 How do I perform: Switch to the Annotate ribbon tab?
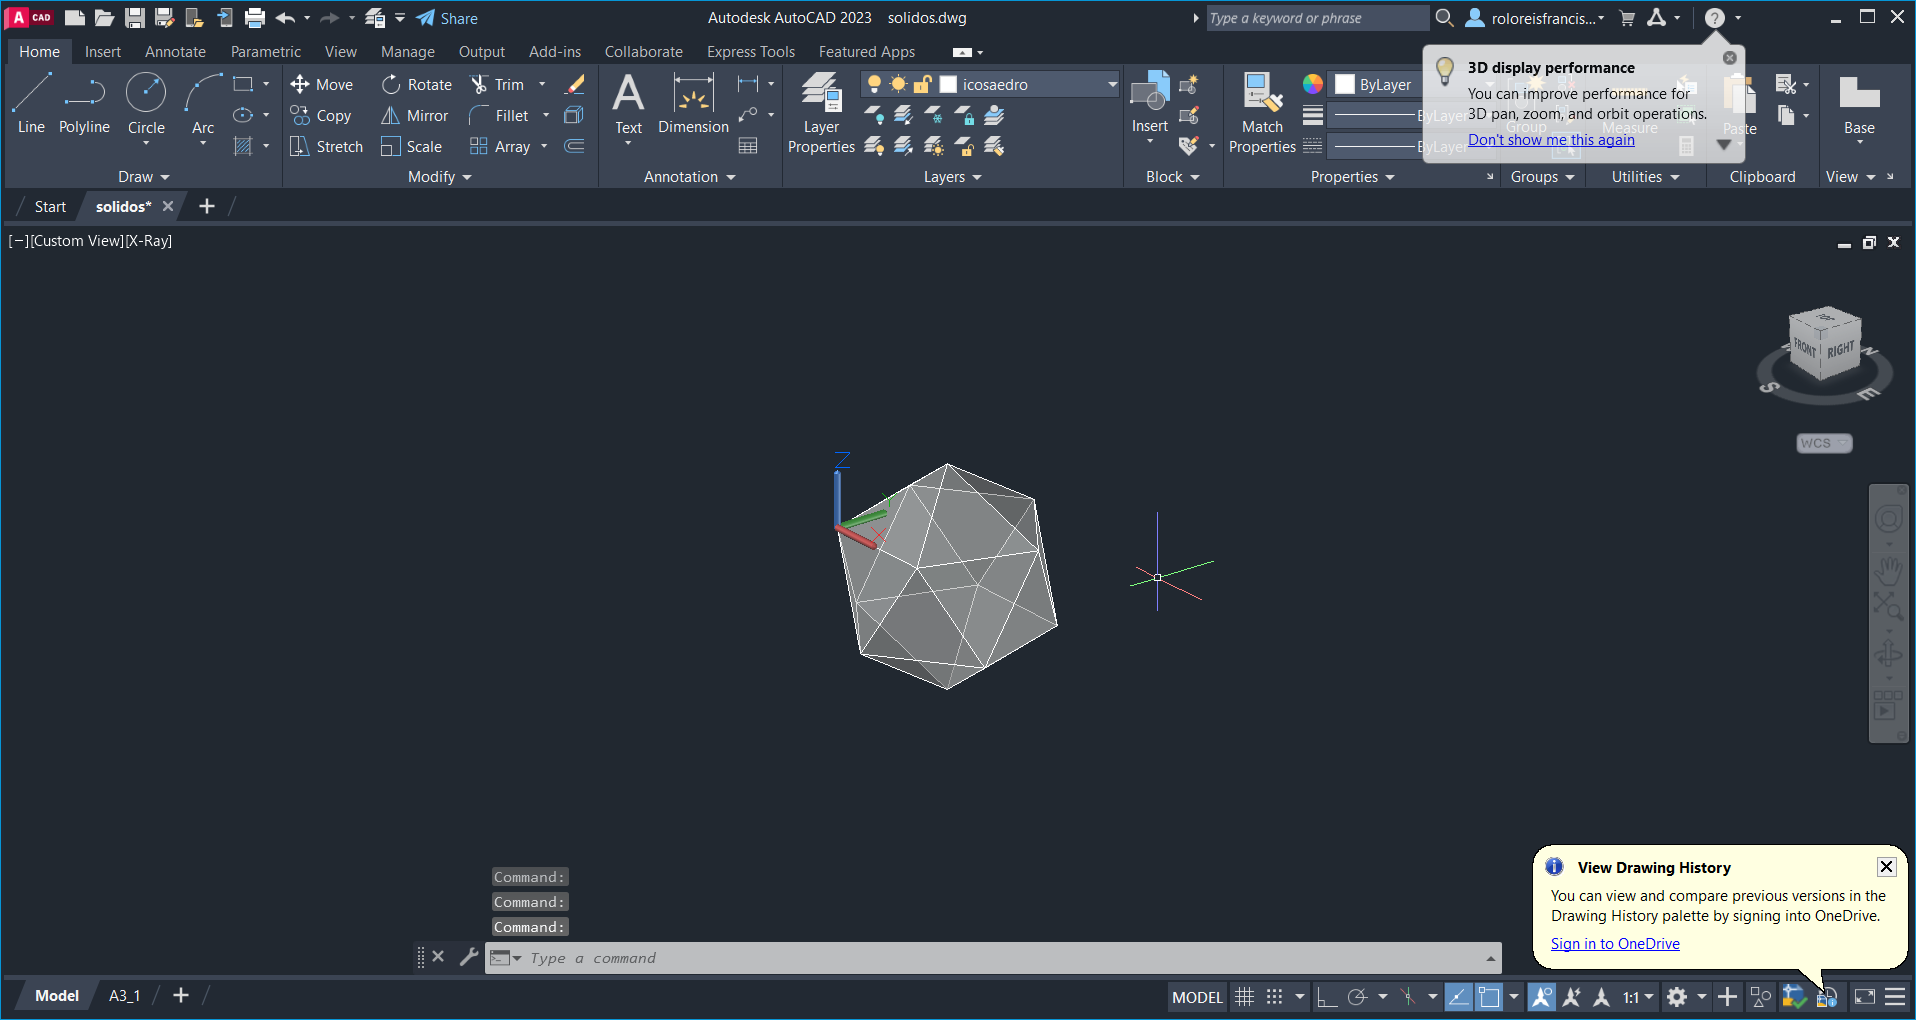tap(175, 52)
